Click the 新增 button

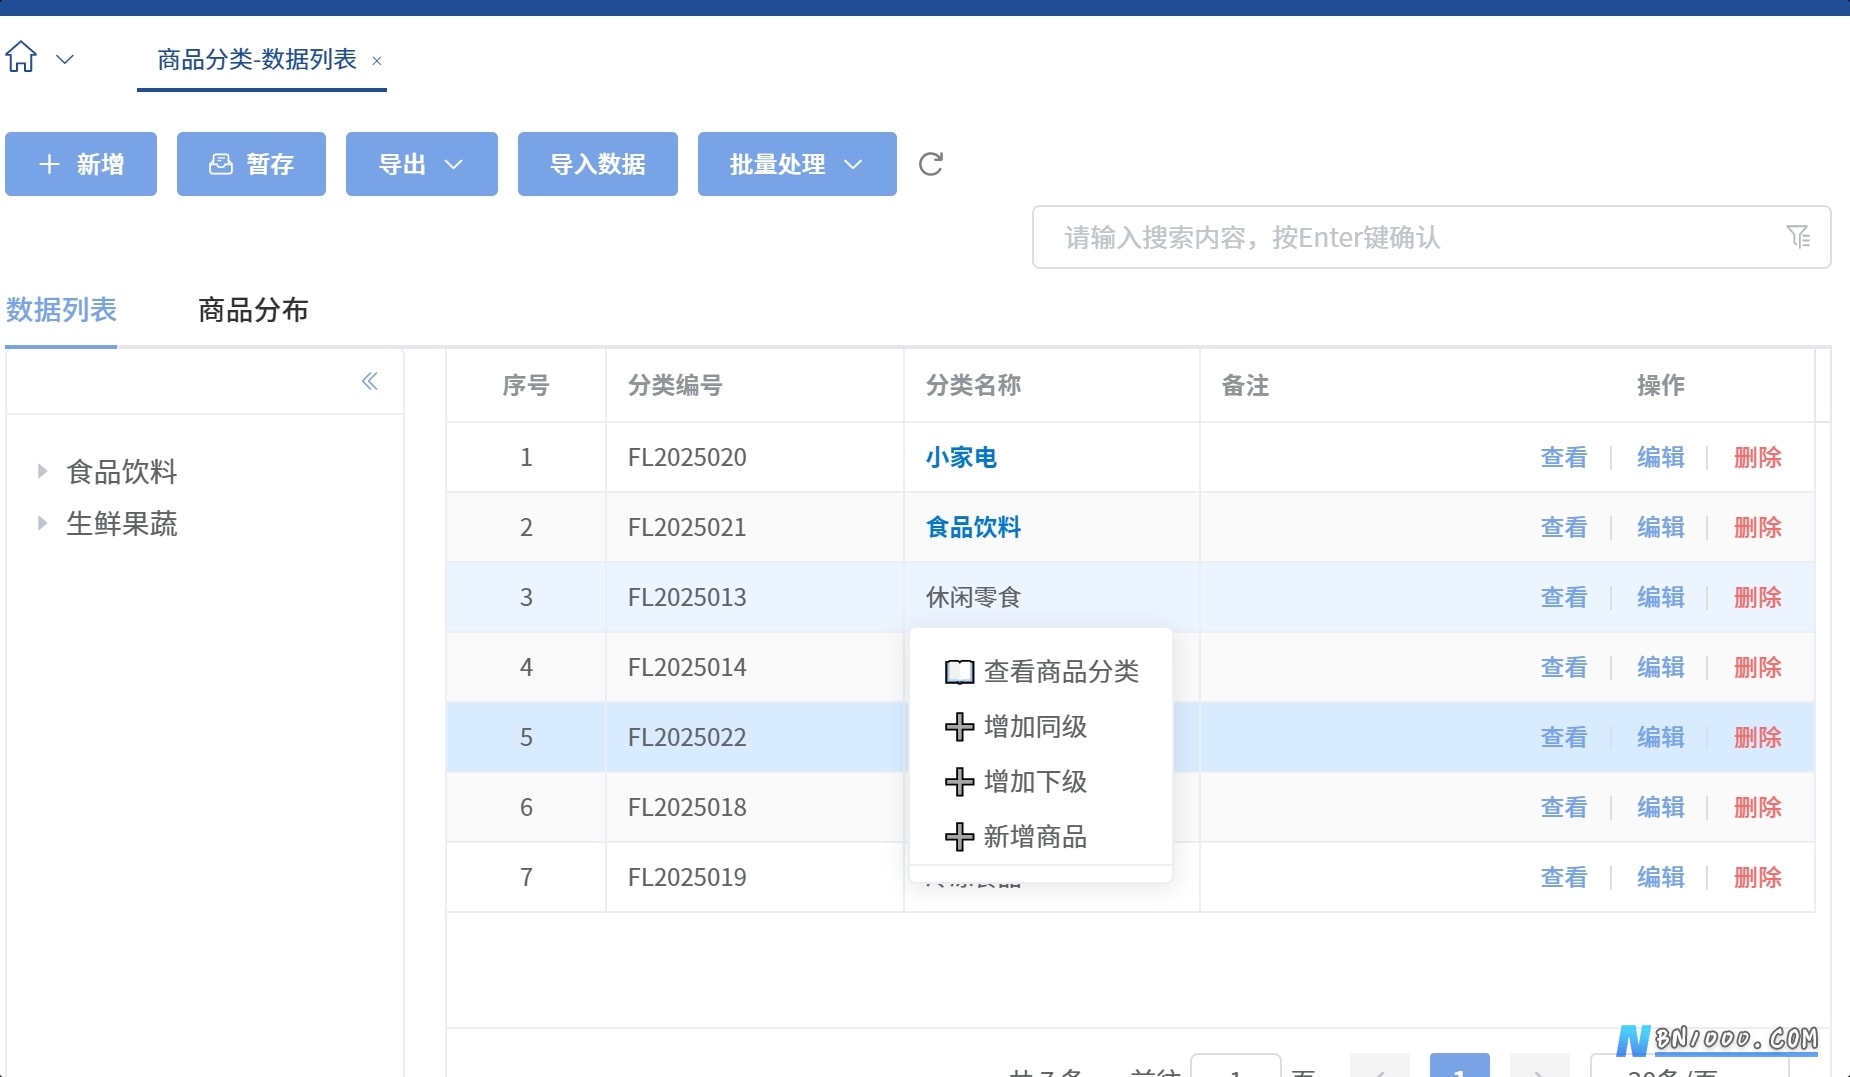click(x=81, y=164)
